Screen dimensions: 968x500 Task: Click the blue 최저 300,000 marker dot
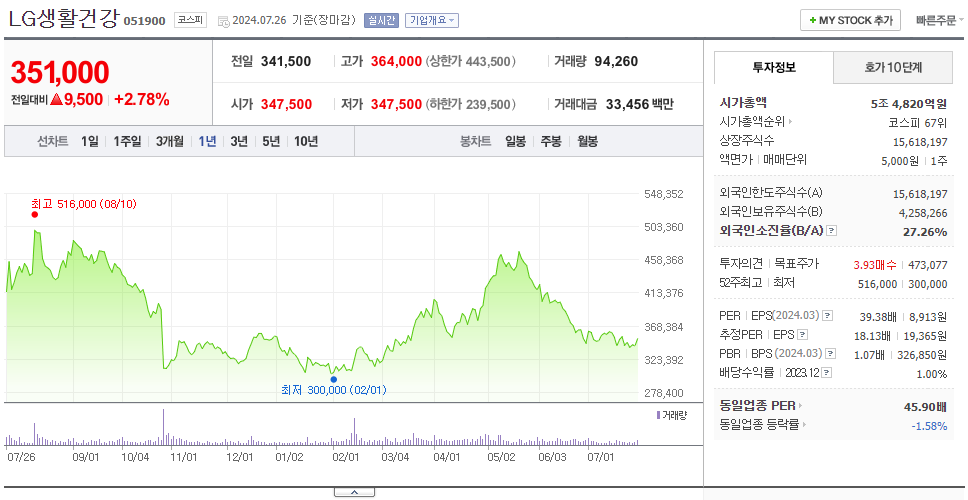point(333,379)
